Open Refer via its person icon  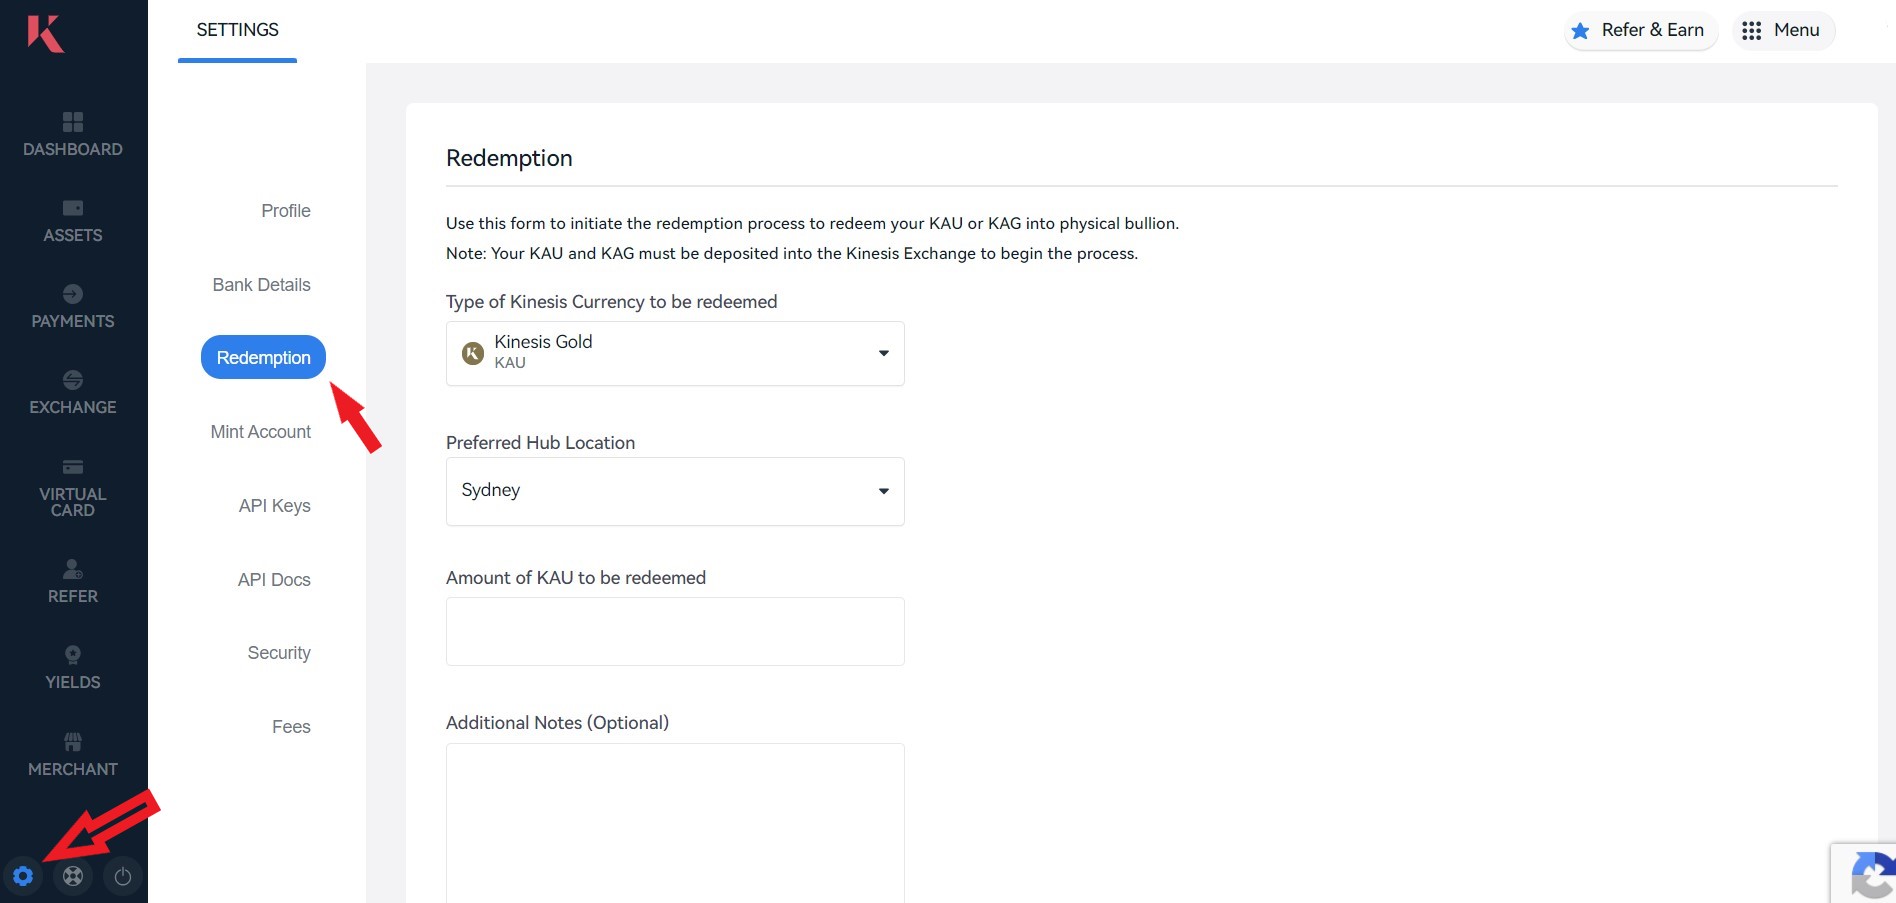73,569
